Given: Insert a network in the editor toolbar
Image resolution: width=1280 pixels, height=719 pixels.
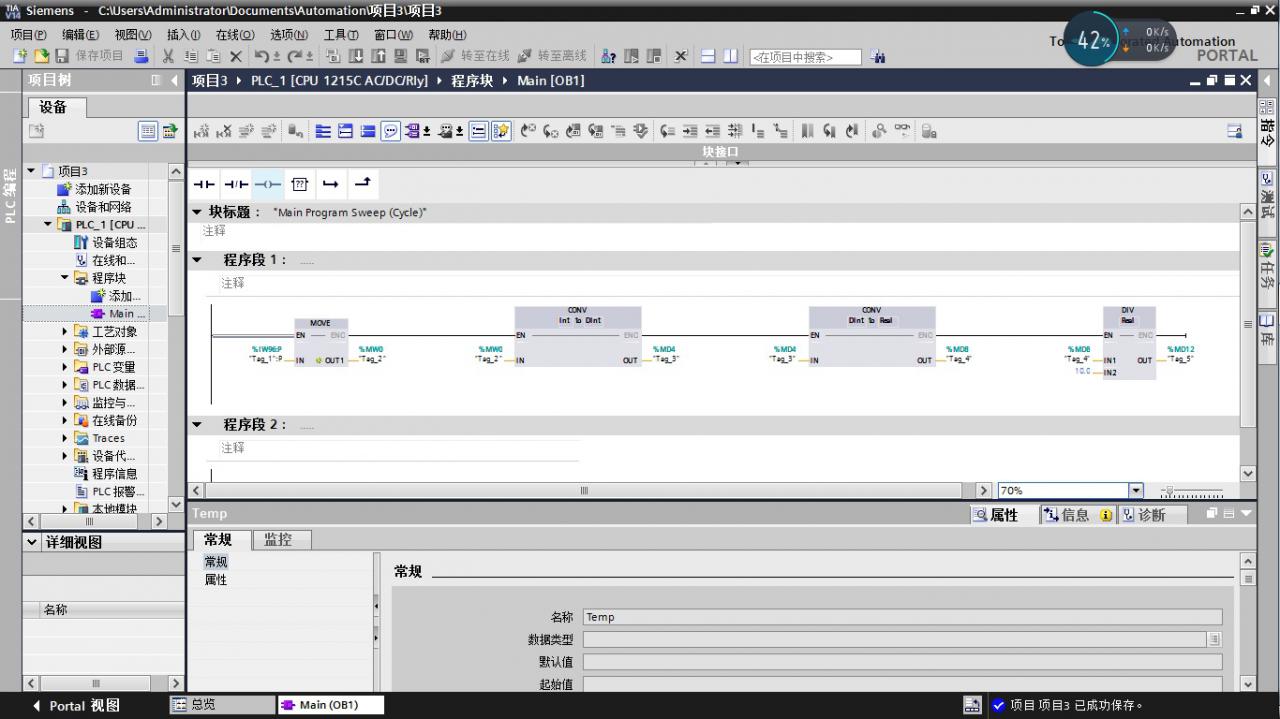Looking at the screenshot, I should [200, 131].
